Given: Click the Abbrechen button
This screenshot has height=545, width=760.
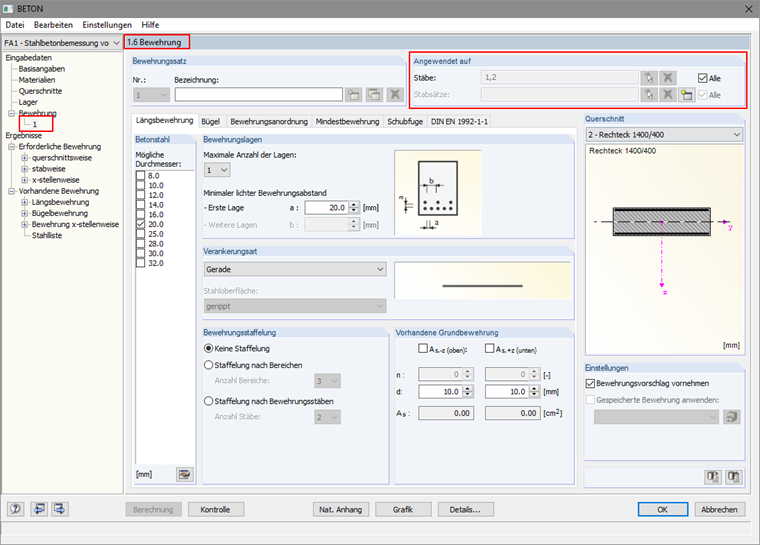Looking at the screenshot, I should (720, 509).
